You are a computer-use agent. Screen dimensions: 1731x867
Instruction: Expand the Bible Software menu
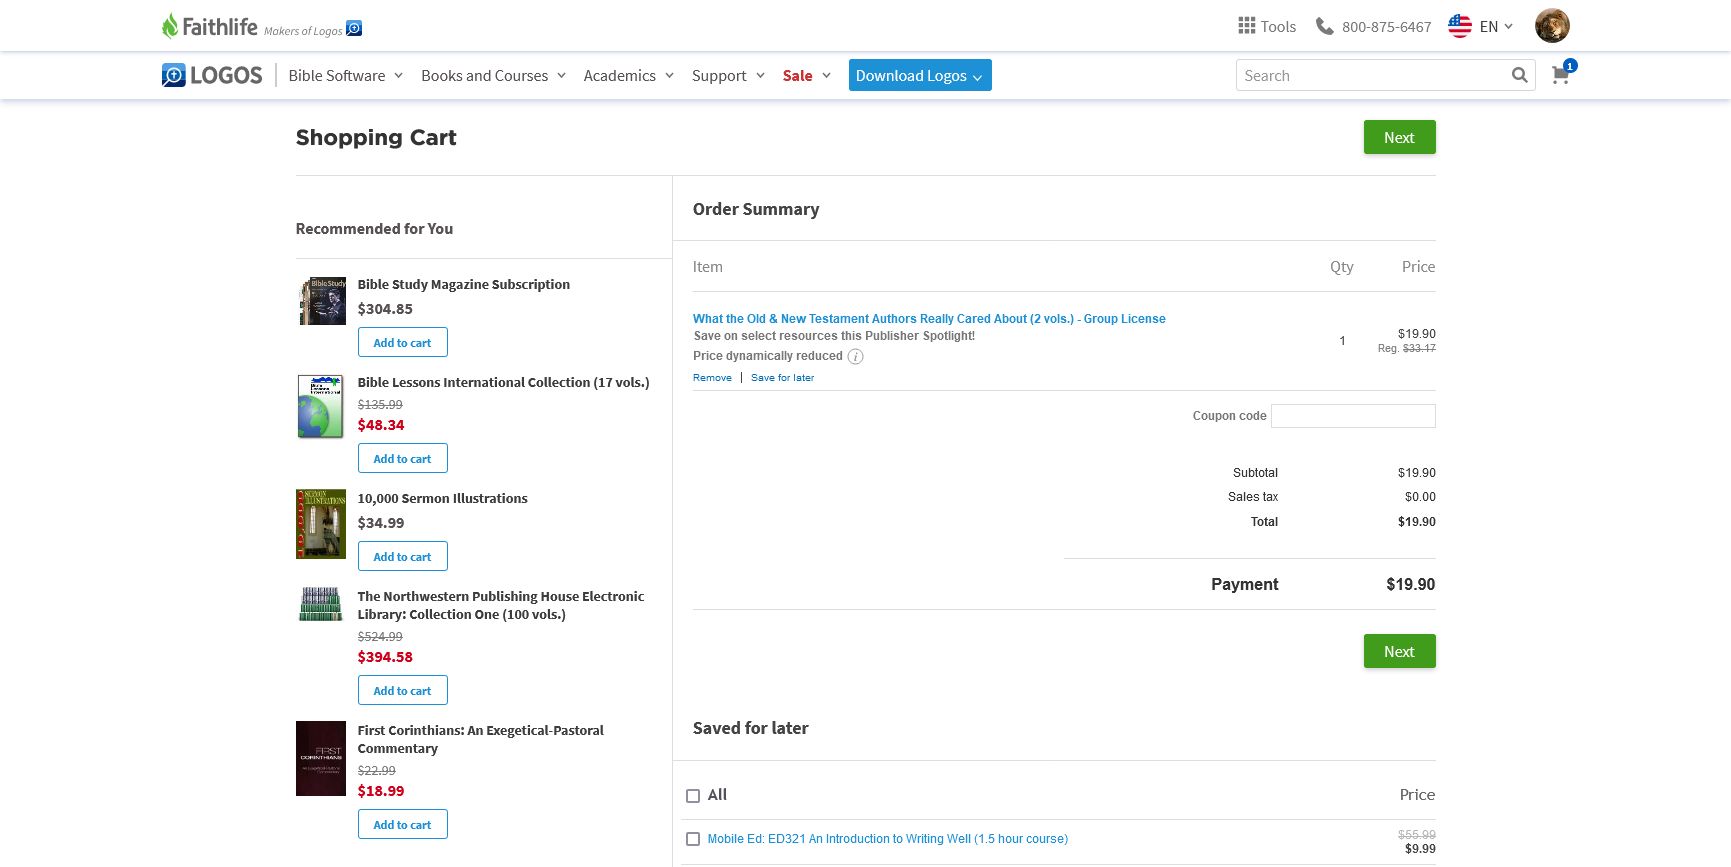[x=345, y=75]
